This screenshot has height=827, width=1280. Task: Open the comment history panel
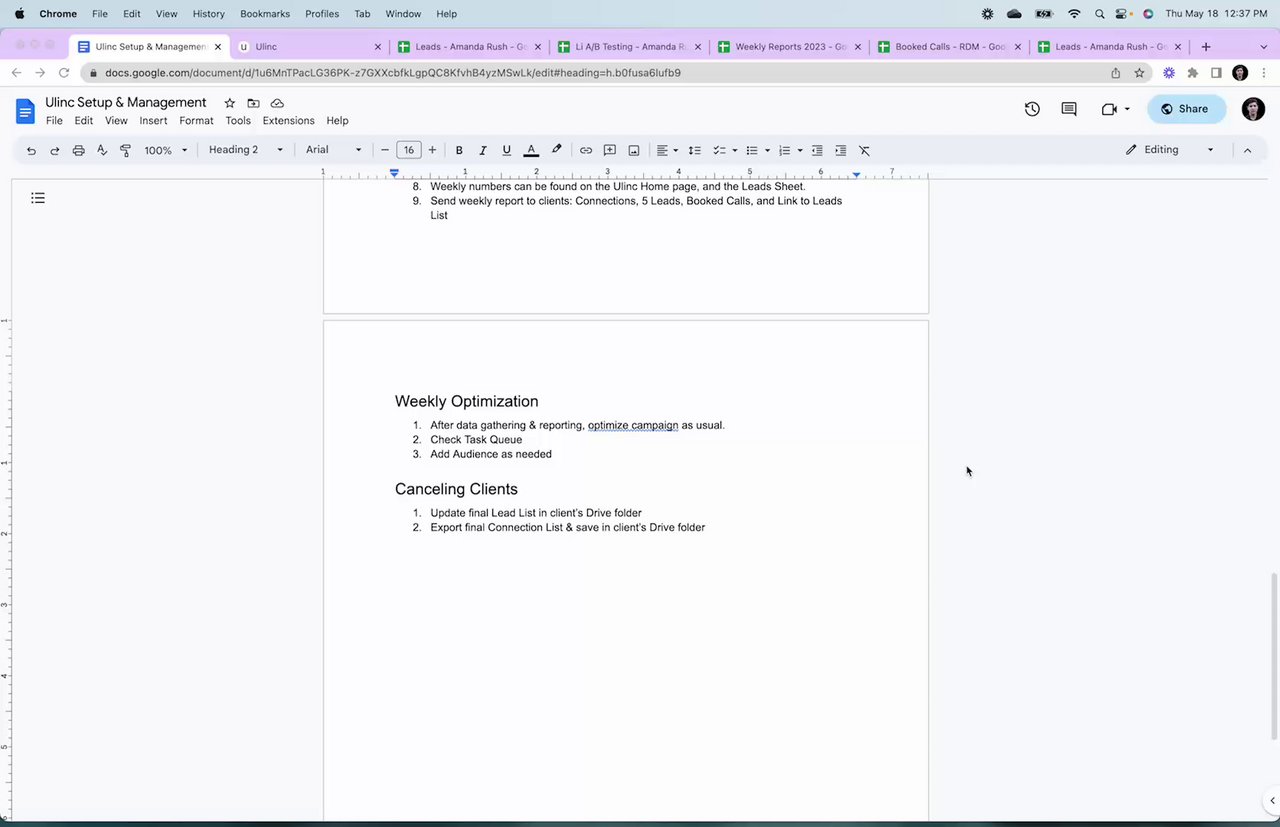[x=1069, y=109]
